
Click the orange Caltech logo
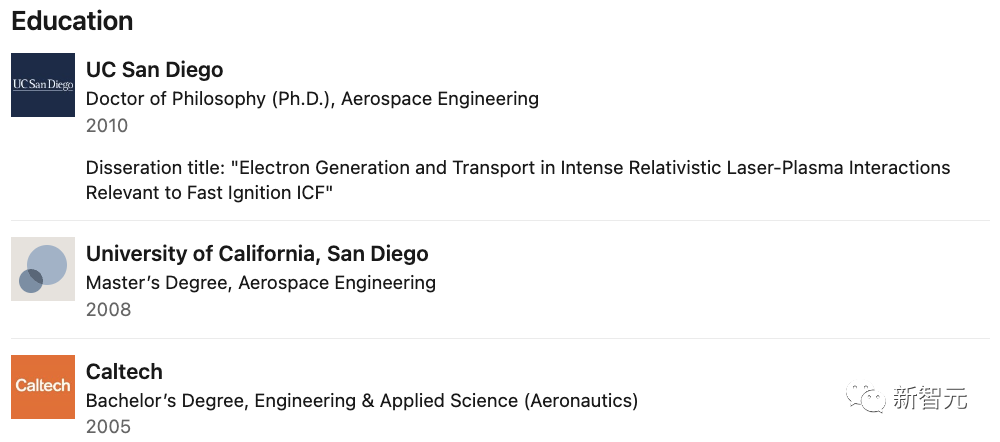click(x=43, y=387)
